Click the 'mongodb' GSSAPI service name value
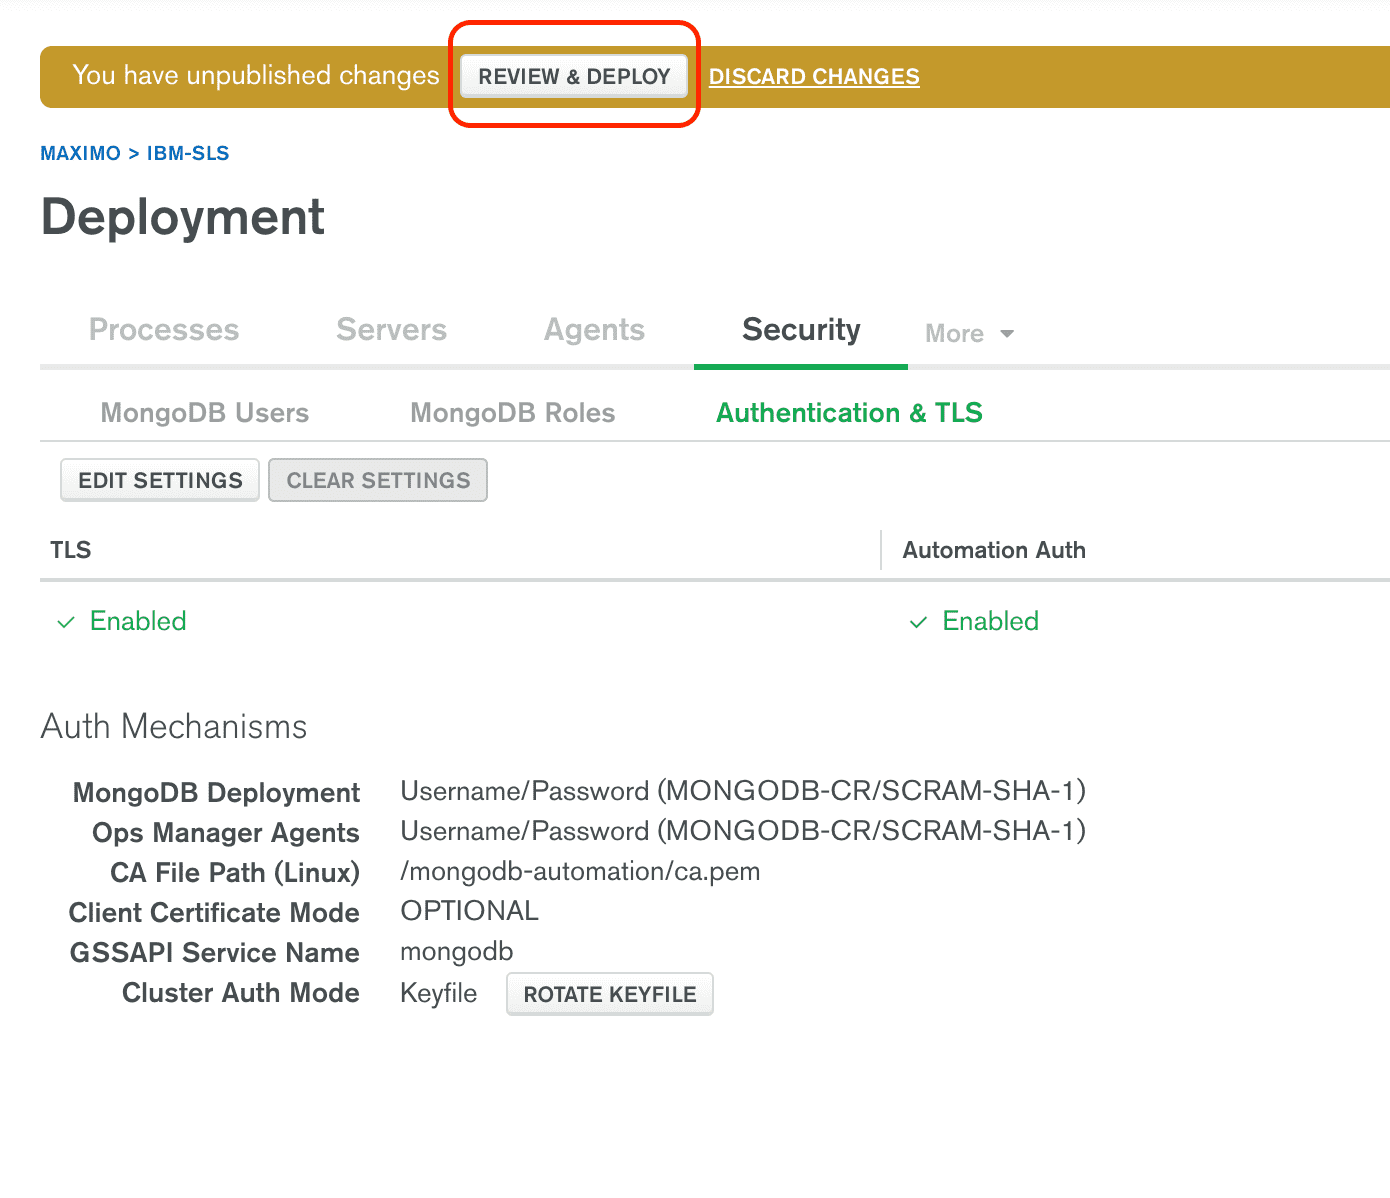Viewport: 1390px width, 1198px height. [456, 951]
